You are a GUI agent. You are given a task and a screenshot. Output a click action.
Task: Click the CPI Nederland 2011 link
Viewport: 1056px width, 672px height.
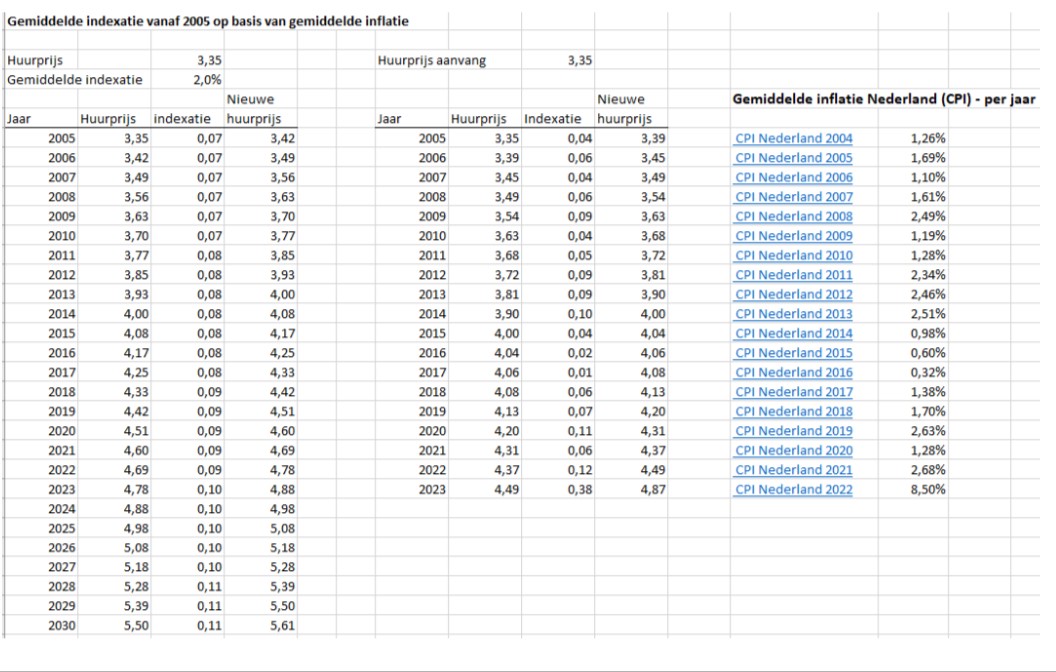point(793,275)
